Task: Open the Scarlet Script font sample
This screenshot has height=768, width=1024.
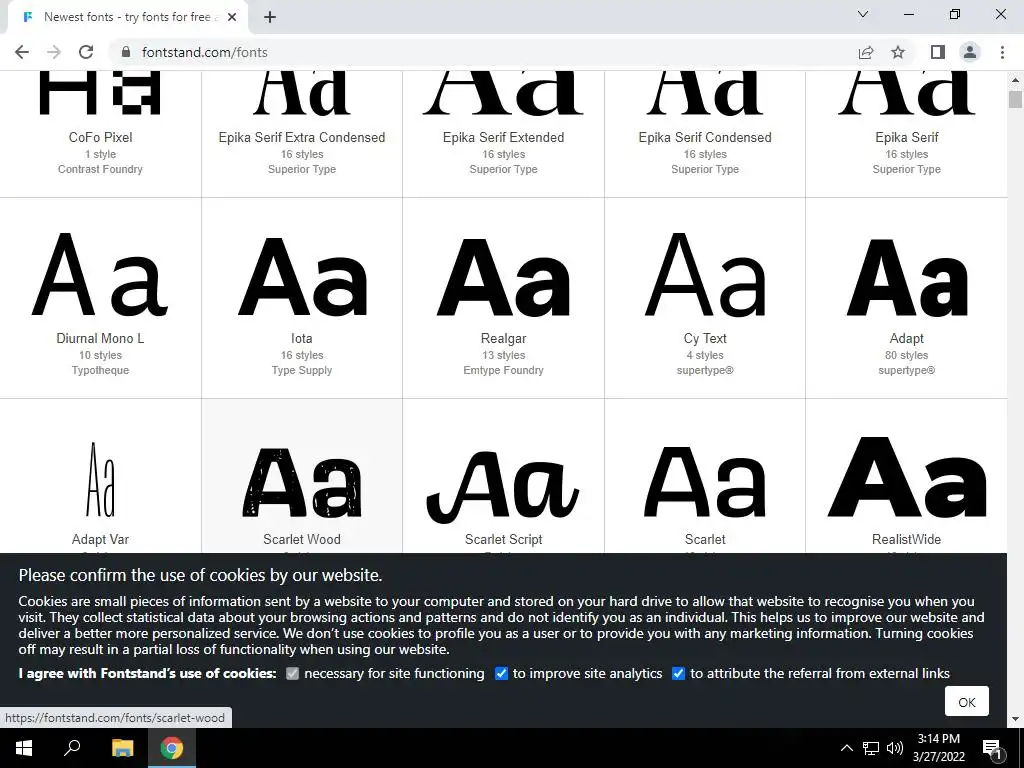Action: tap(504, 485)
